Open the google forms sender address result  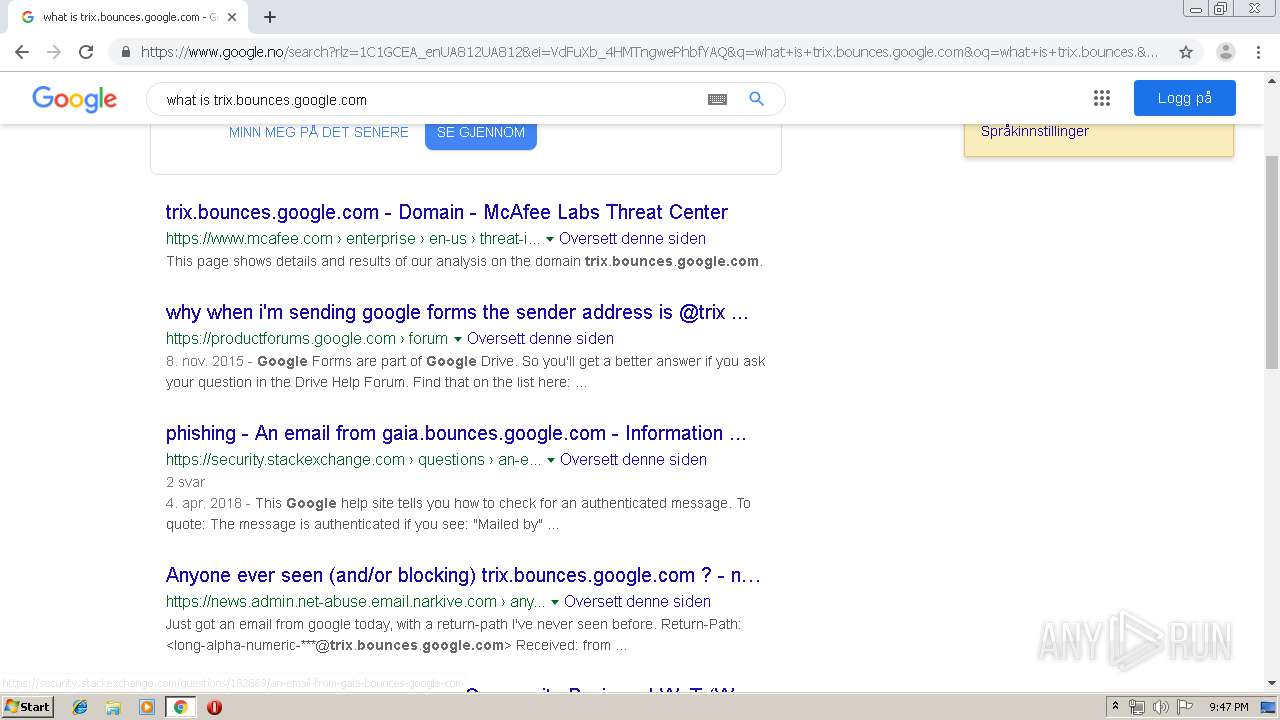pos(457,312)
